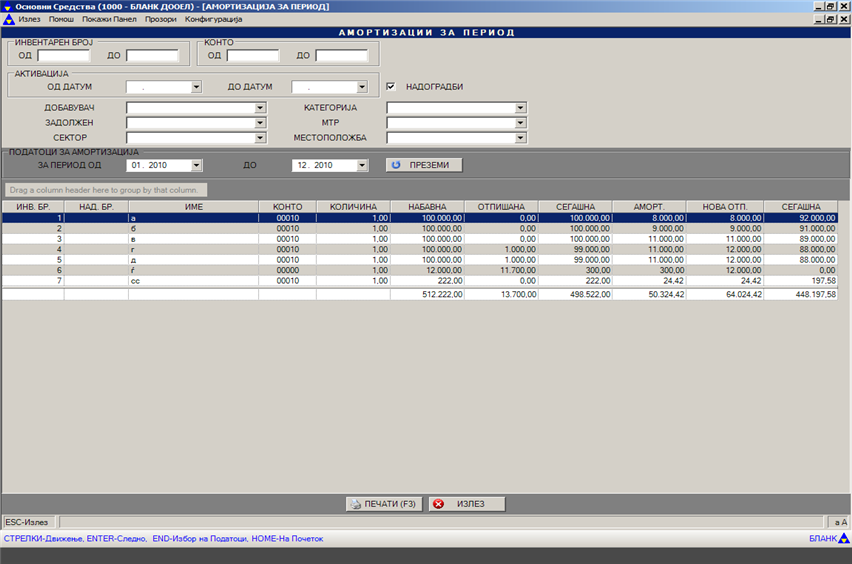This screenshot has width=852, height=564.
Task: Open the МЕСТОПОЛОЖБА dropdown
Action: tap(520, 138)
